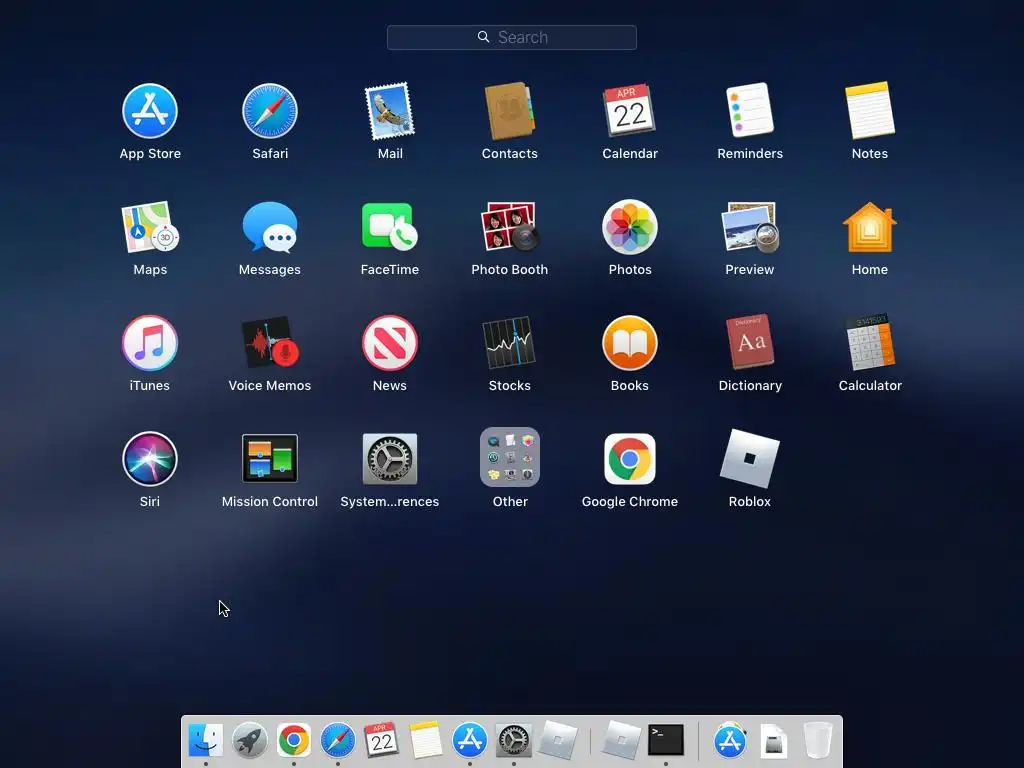
Task: Launch the Calculator app
Action: pyautogui.click(x=870, y=343)
